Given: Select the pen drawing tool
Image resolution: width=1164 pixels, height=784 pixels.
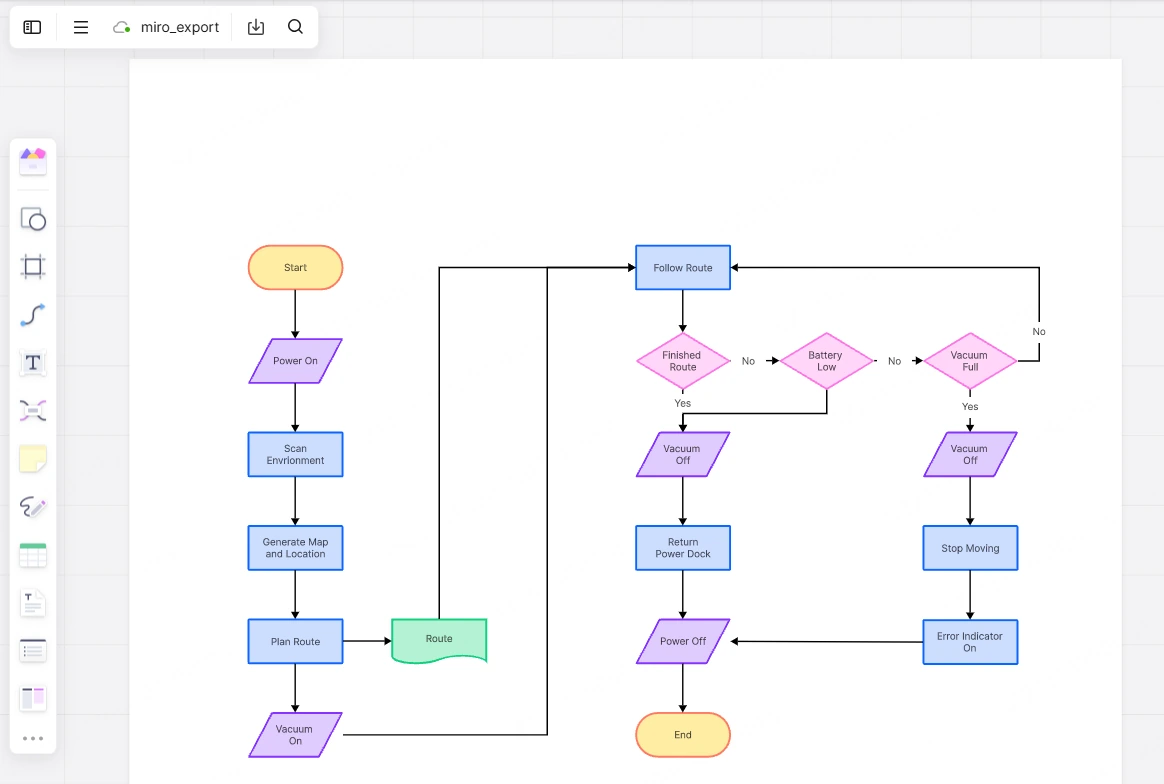Looking at the screenshot, I should pos(33,506).
